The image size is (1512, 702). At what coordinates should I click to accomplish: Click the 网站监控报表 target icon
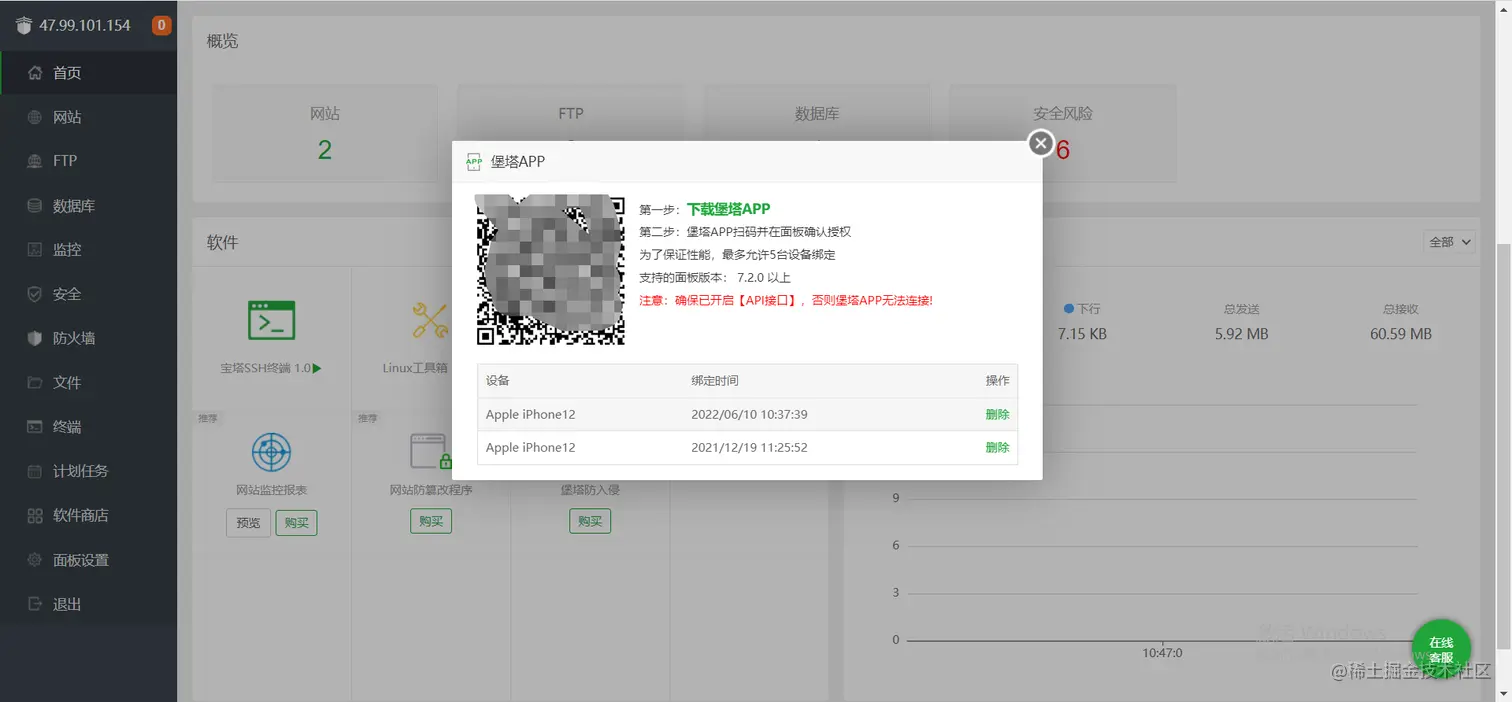271,452
